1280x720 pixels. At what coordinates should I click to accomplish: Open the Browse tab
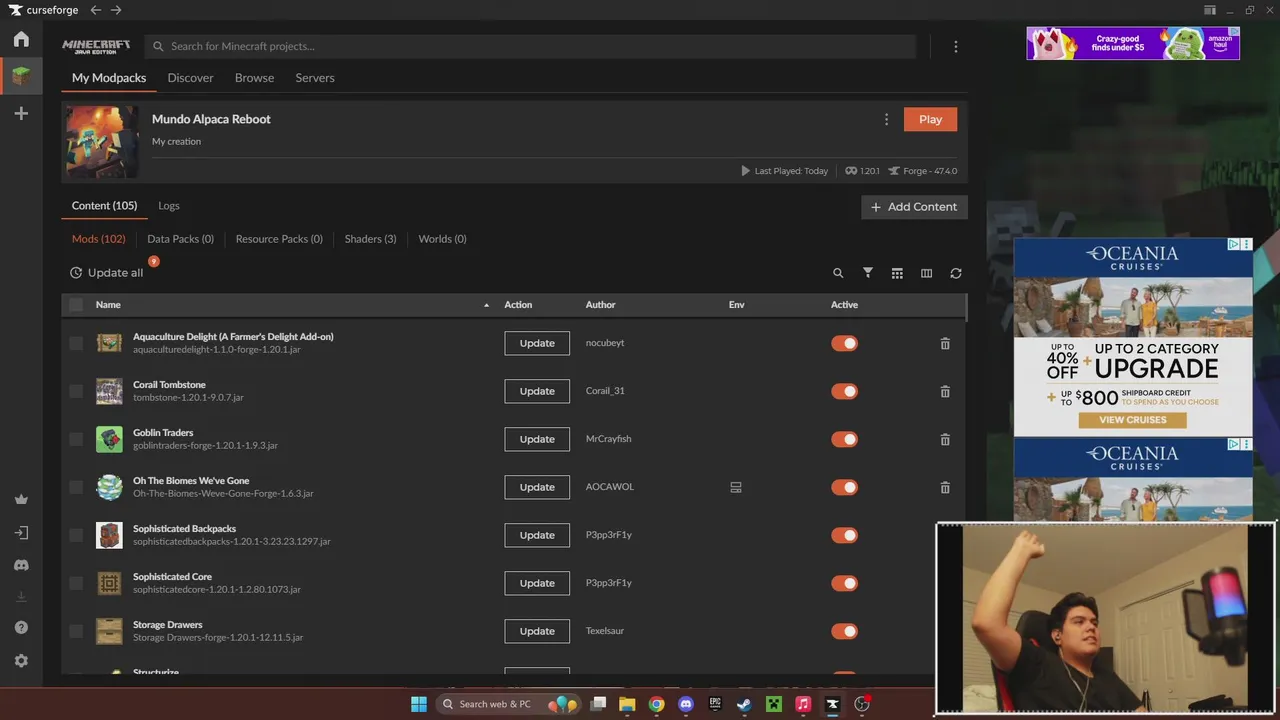pos(254,78)
